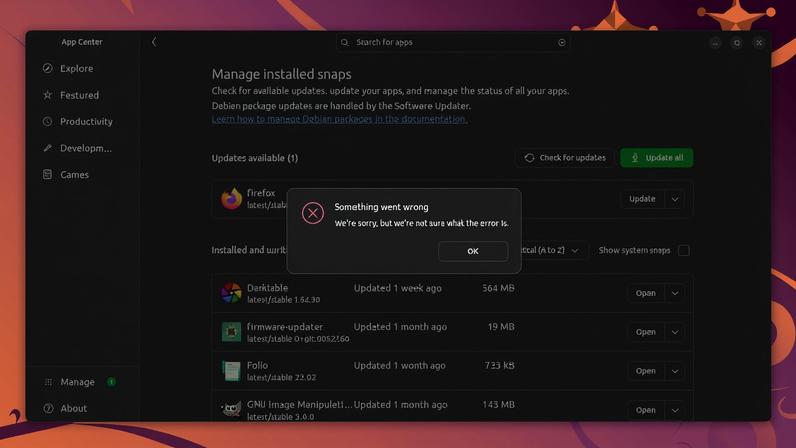Toggle Show system snaps checkbox
Viewport: 796px width, 448px height.
(684, 250)
